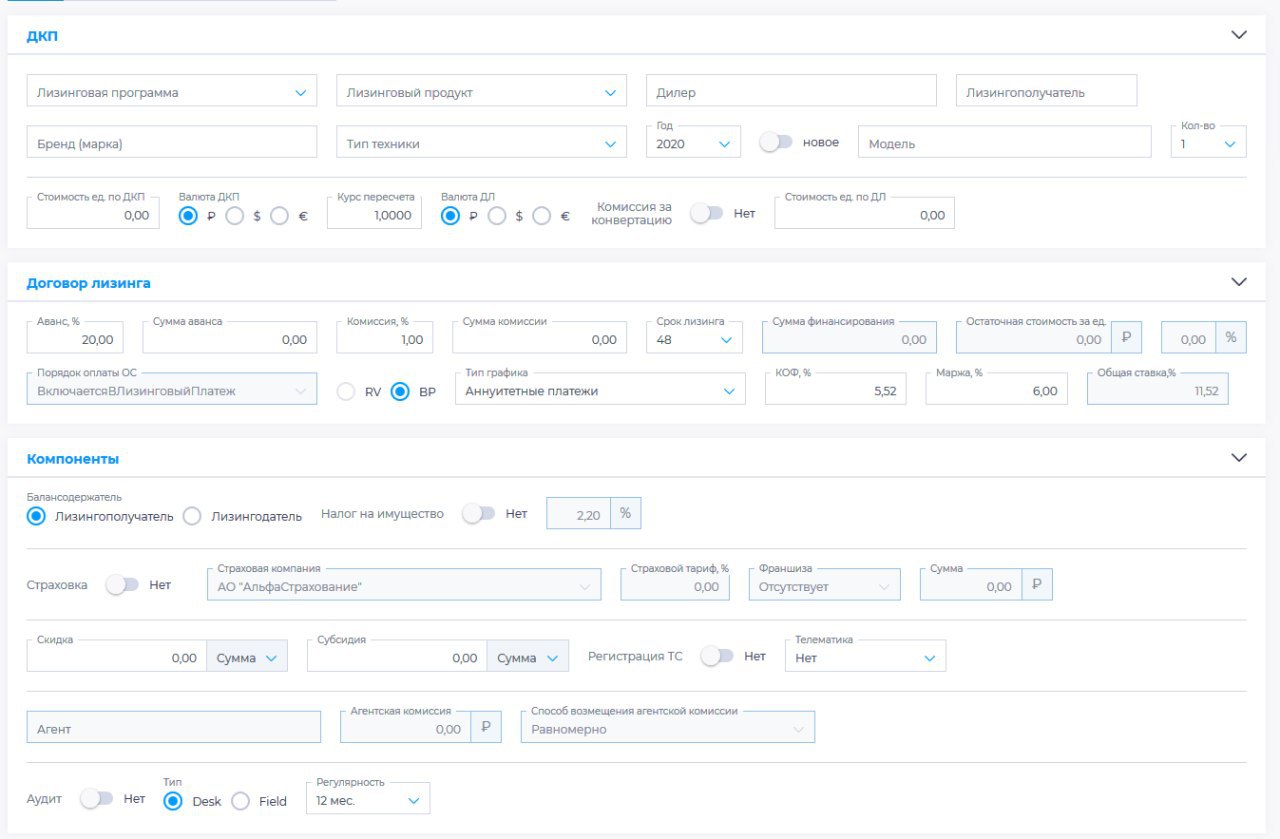Click the Аванс, % field
The height and width of the screenshot is (839, 1280).
(x=75, y=339)
